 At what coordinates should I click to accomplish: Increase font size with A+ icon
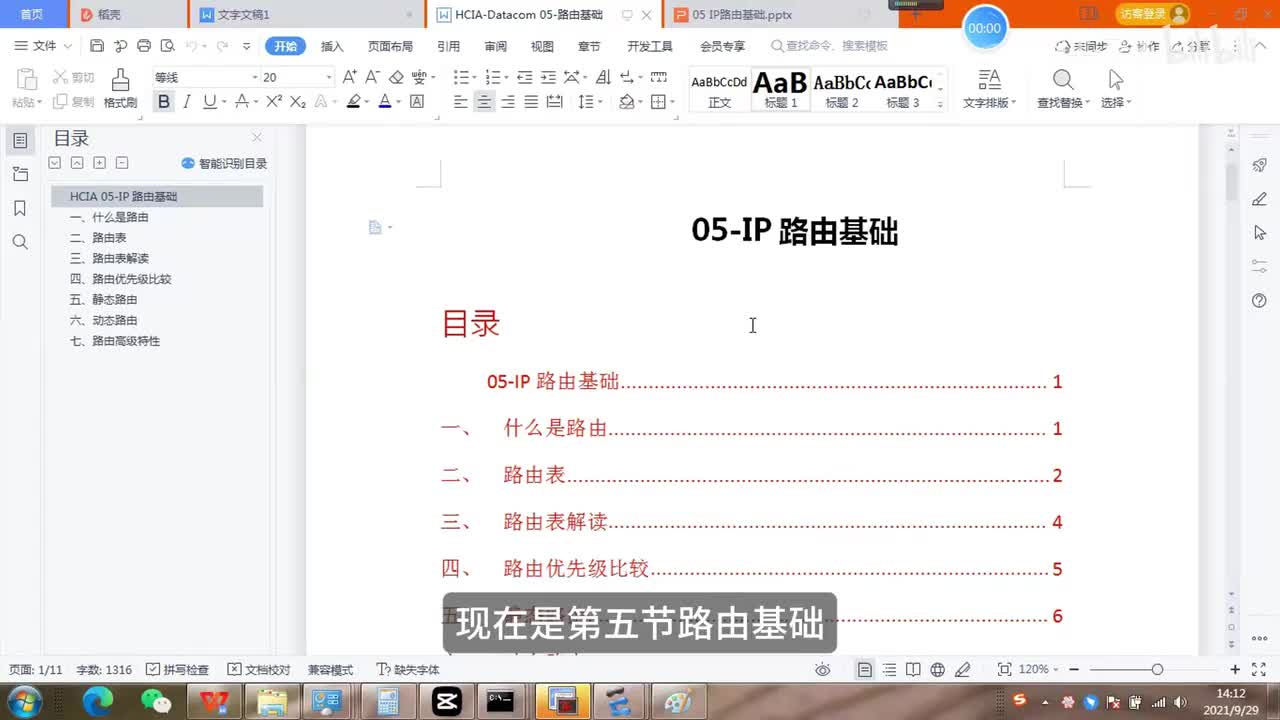pos(350,77)
